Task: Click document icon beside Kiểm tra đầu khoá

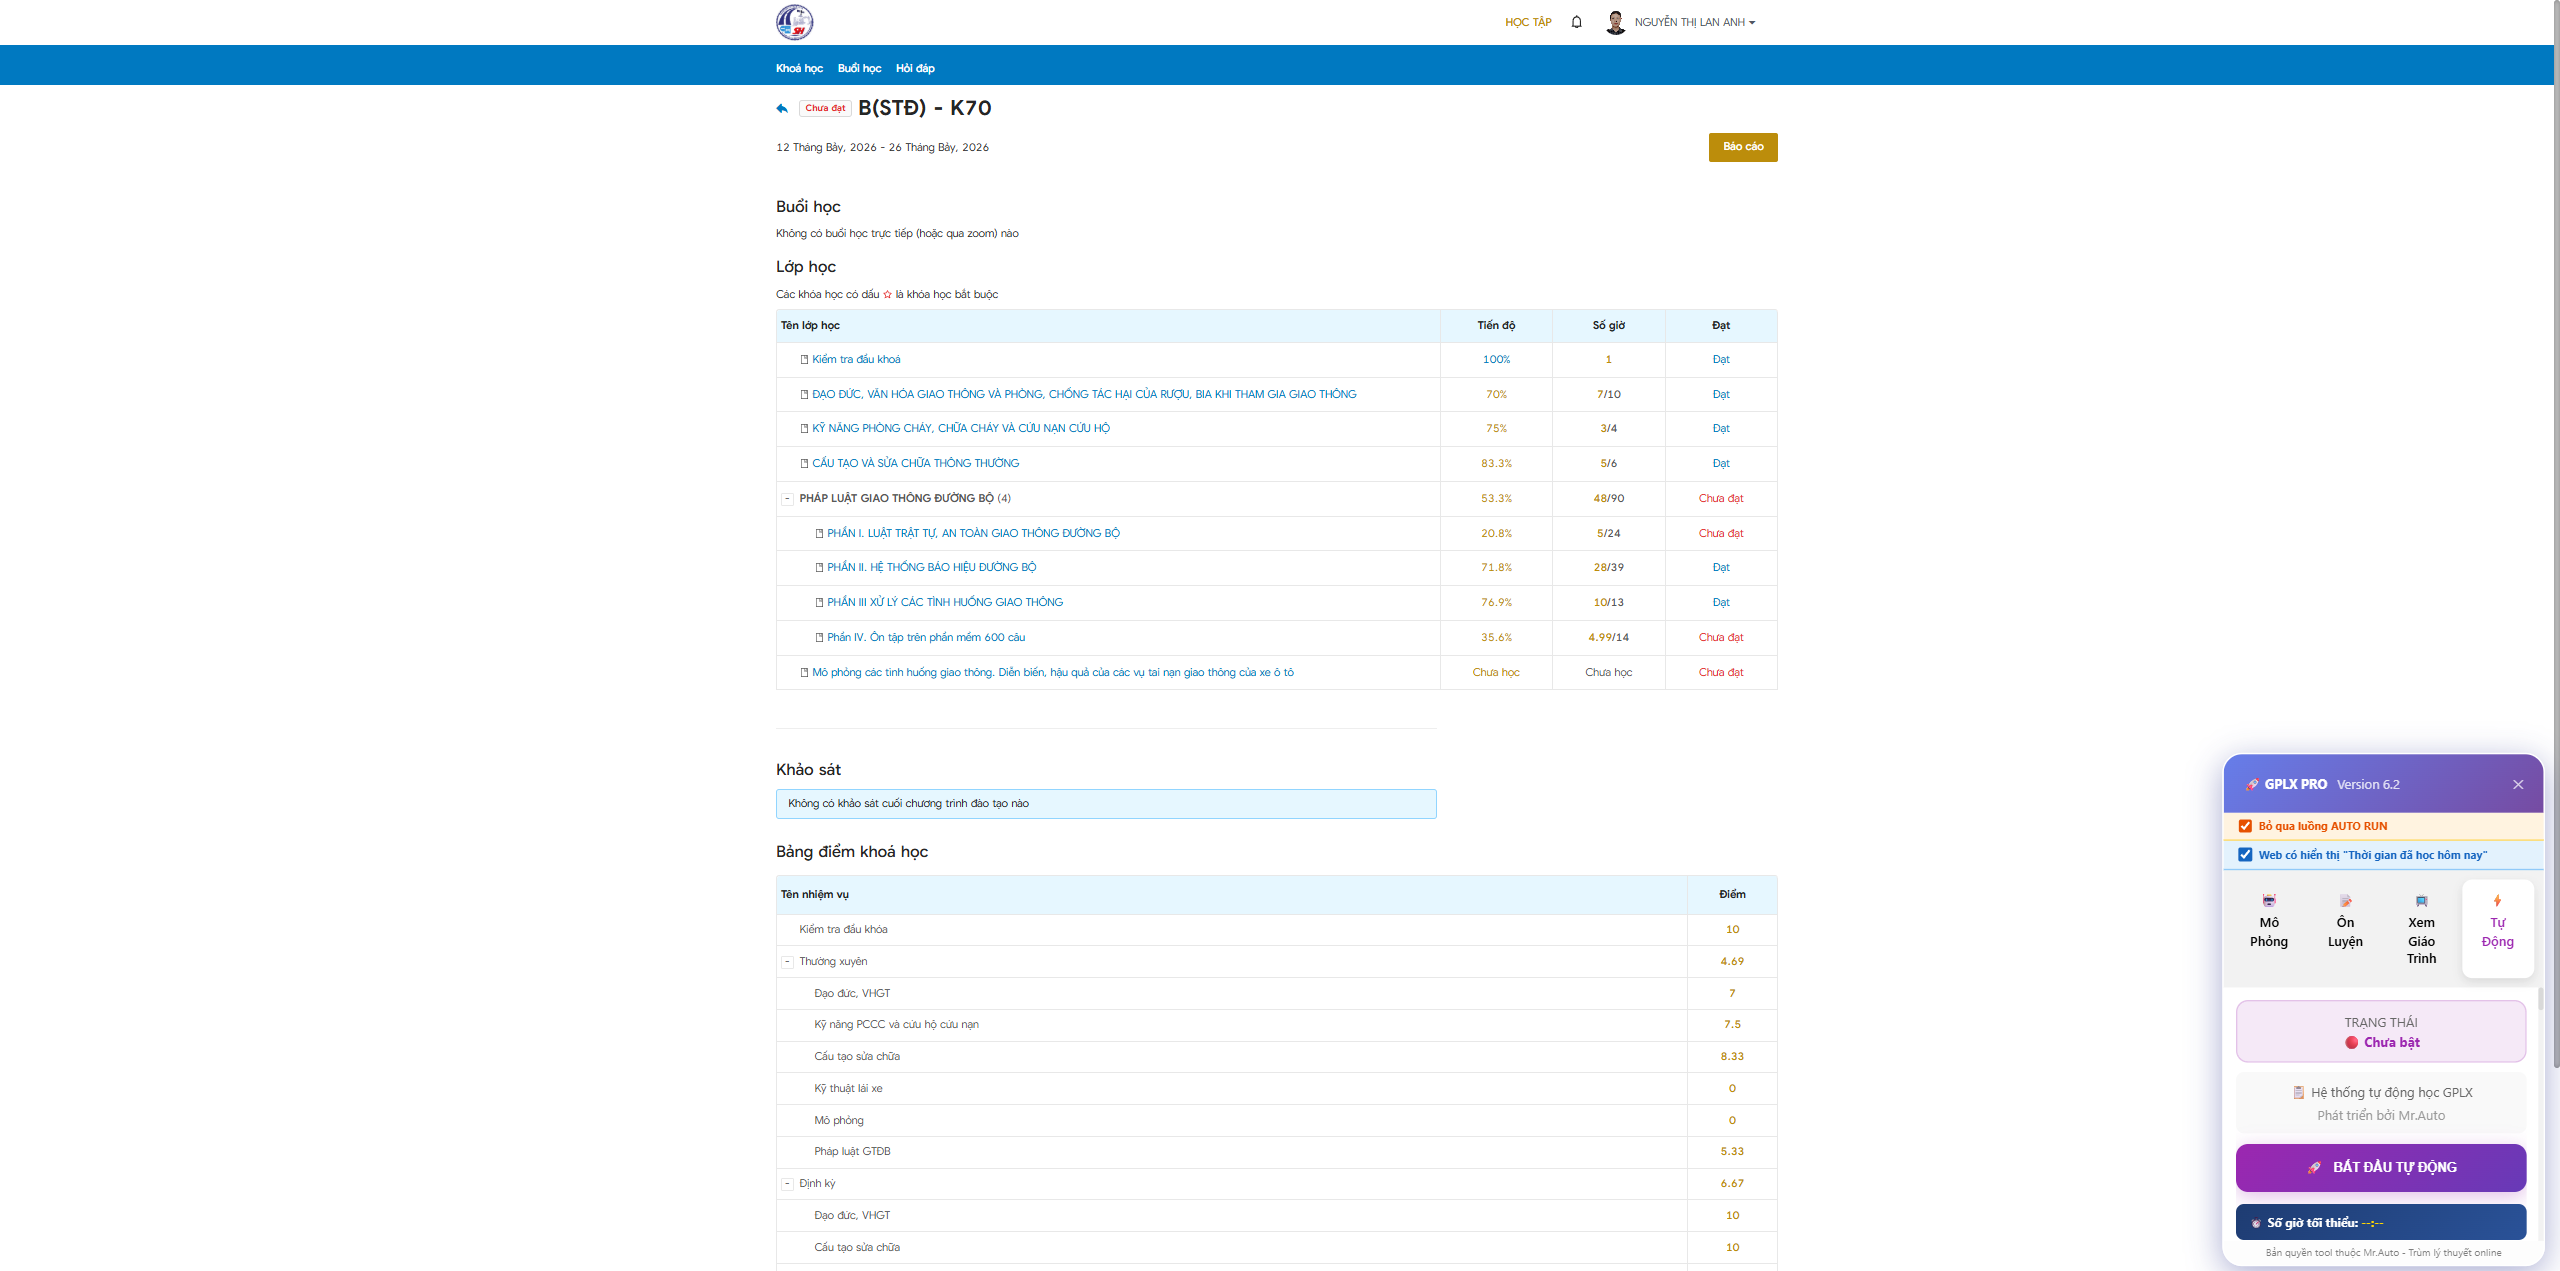Action: [804, 359]
